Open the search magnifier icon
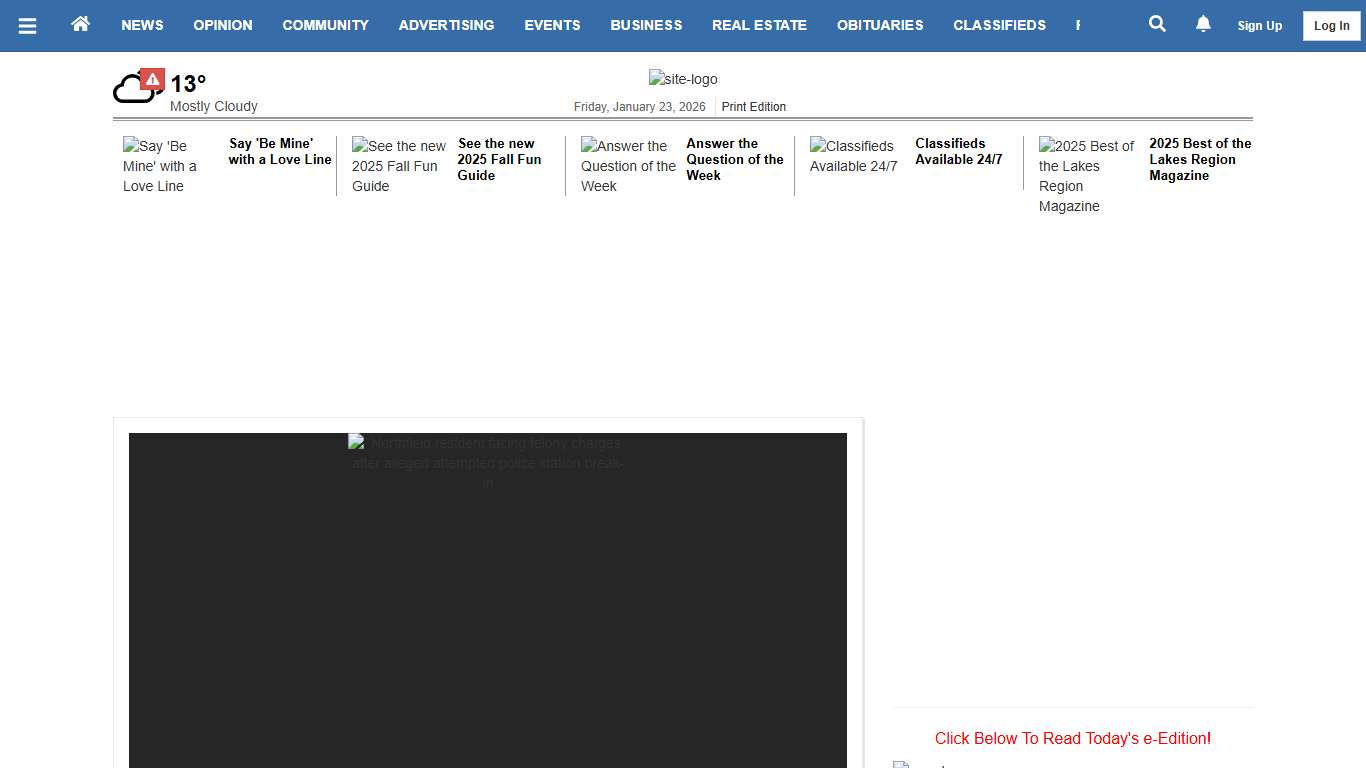 [x=1157, y=24]
